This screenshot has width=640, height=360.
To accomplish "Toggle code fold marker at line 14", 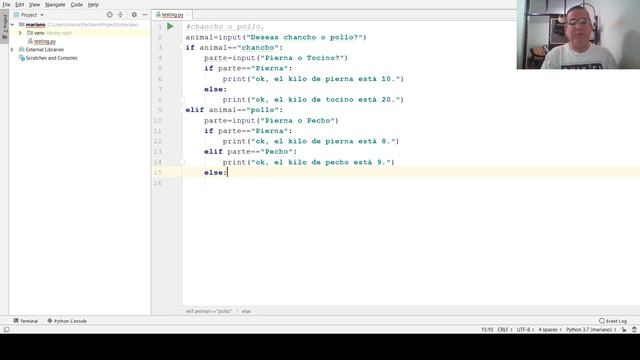I will point(182,162).
